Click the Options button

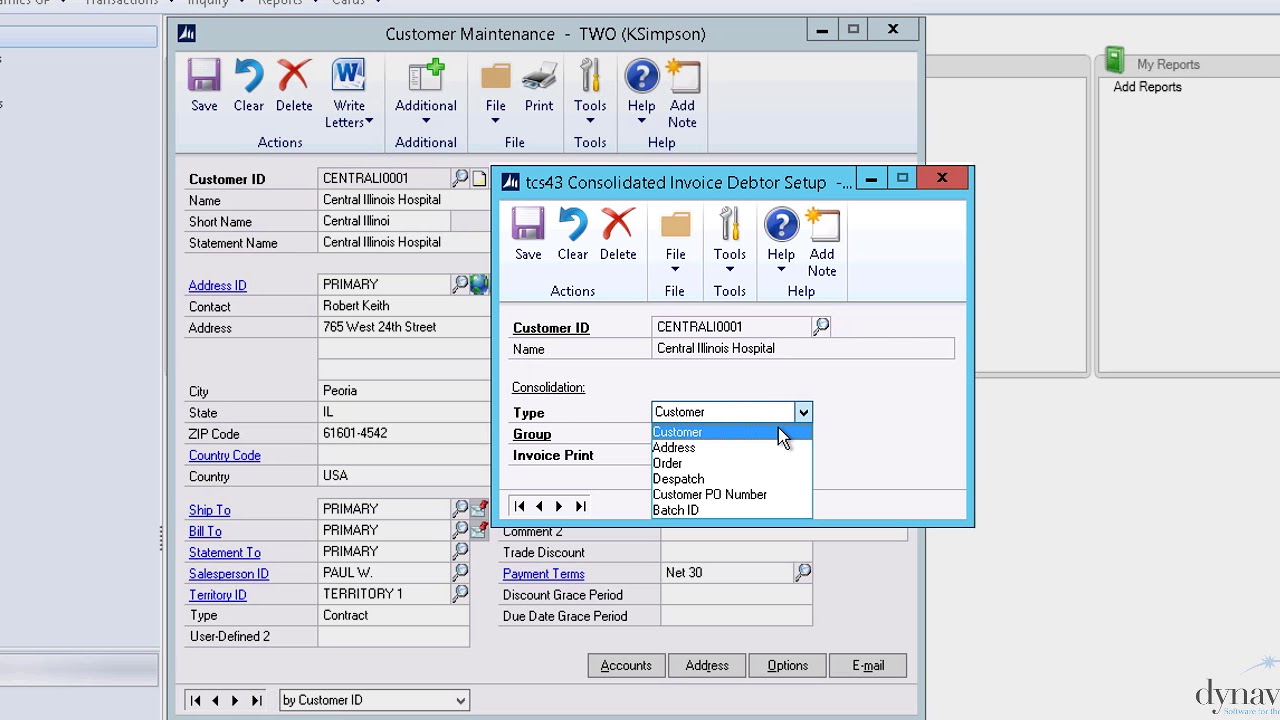(788, 665)
